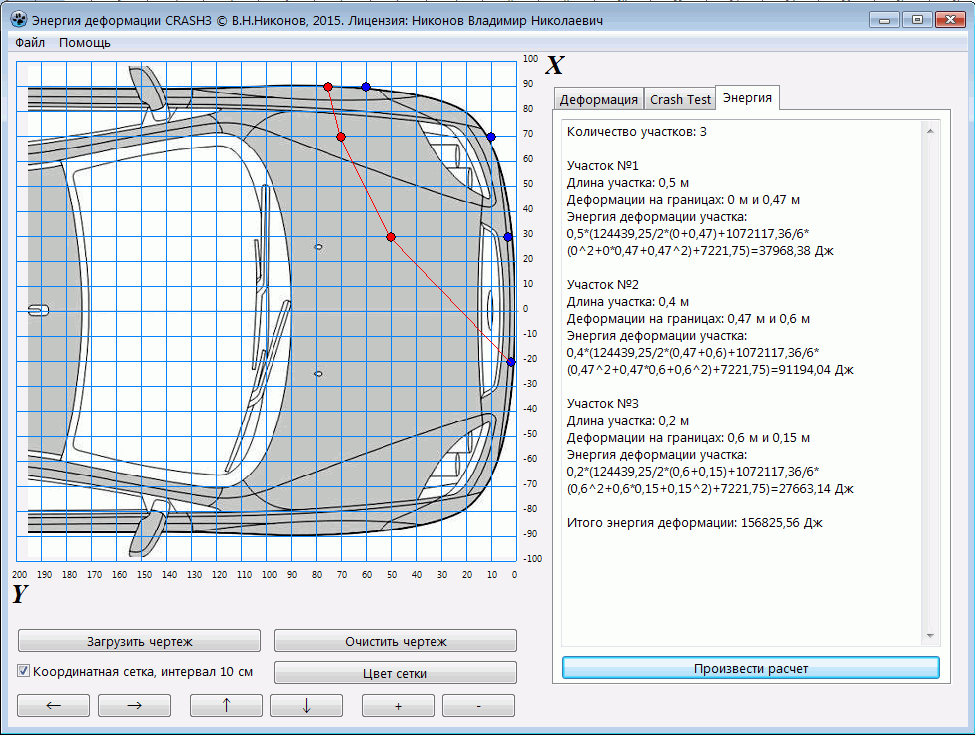Screen dimensions: 975x735
Task: Click the Загрузить чертеж button
Action: click(139, 641)
